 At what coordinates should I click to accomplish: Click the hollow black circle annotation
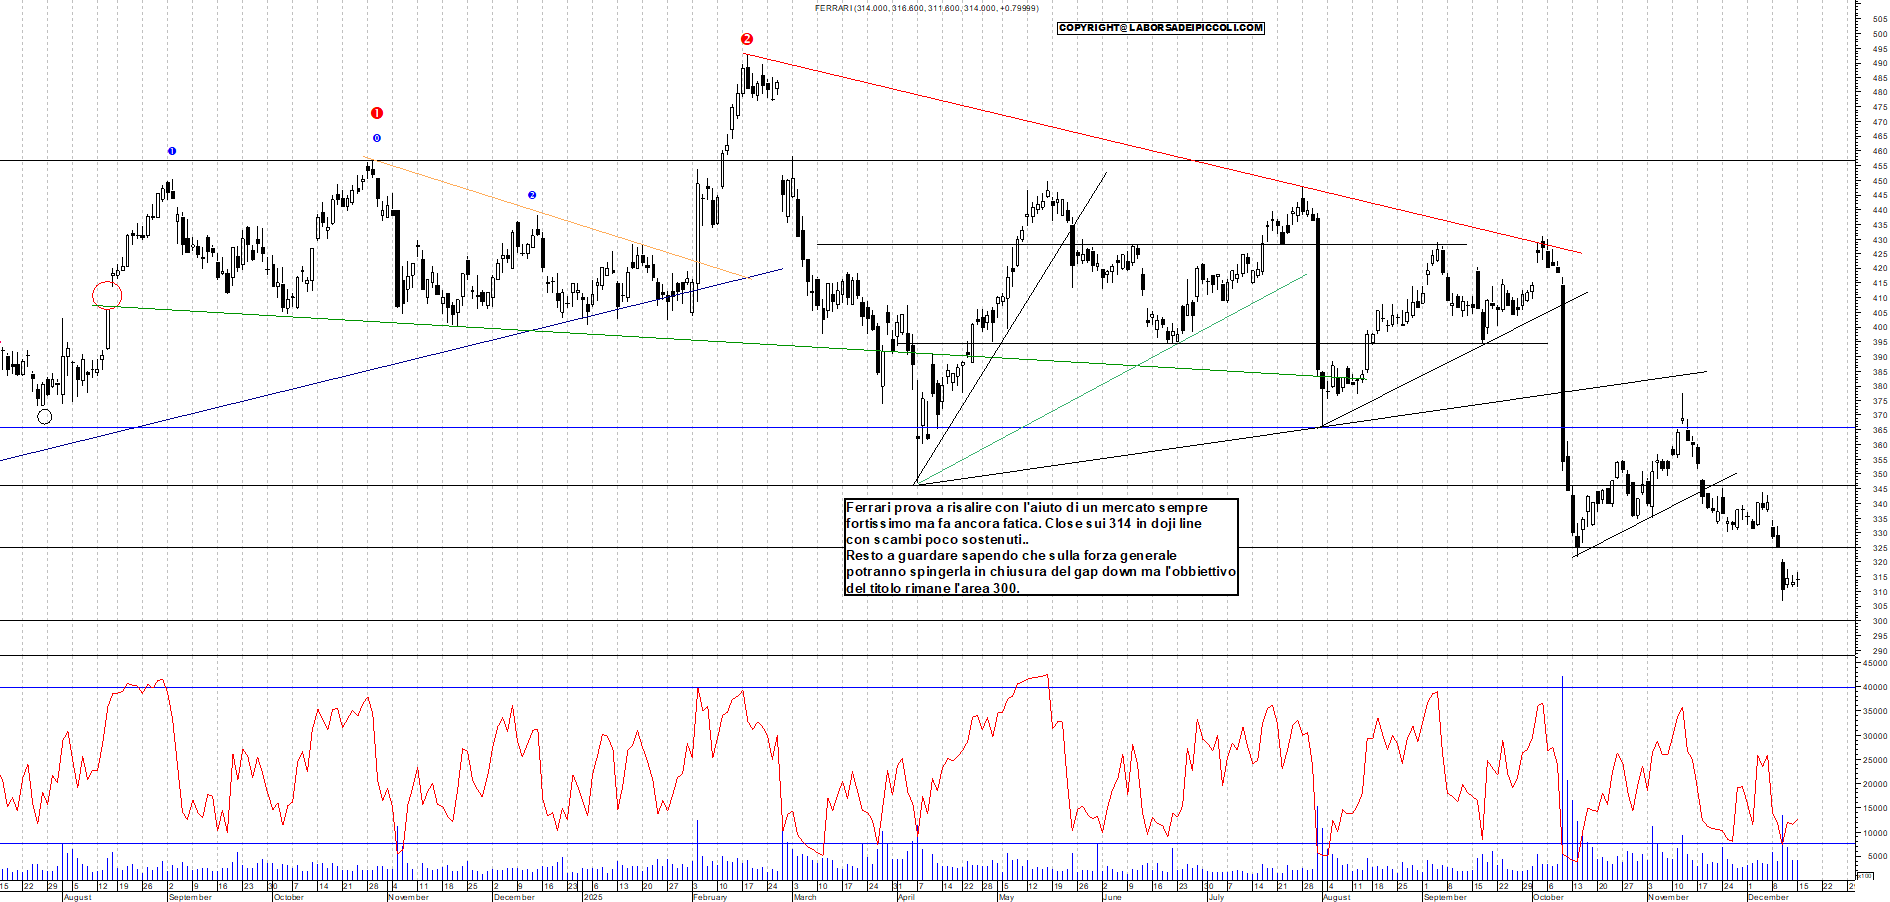coord(44,417)
